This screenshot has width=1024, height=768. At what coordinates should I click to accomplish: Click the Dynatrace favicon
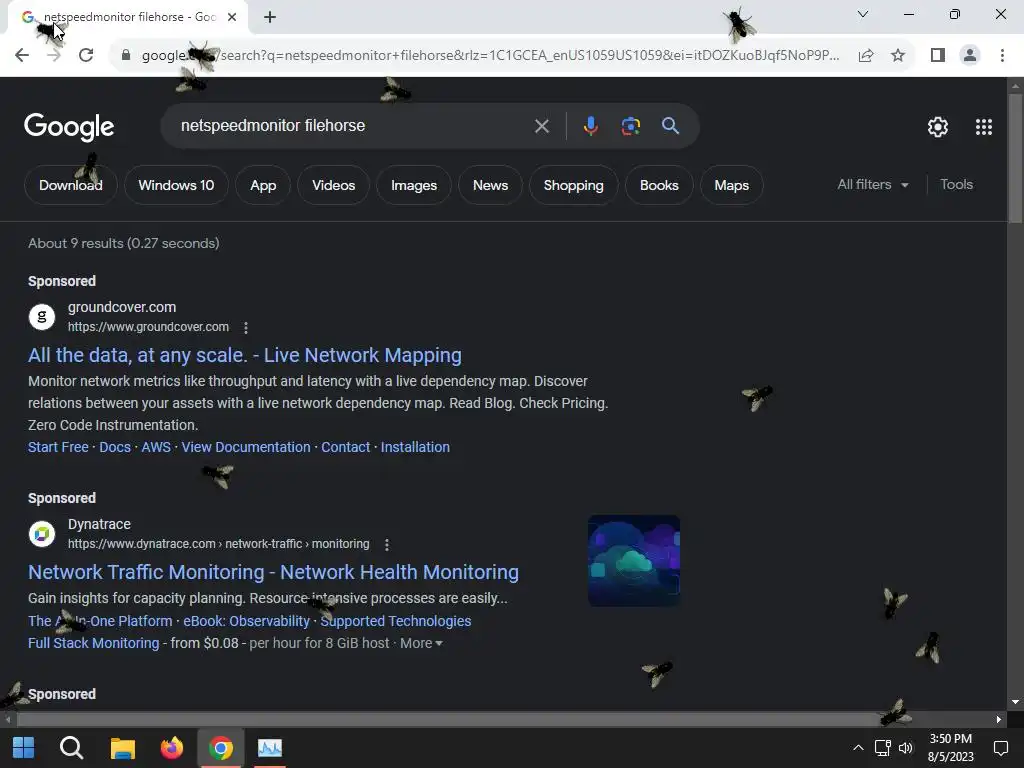tap(42, 534)
